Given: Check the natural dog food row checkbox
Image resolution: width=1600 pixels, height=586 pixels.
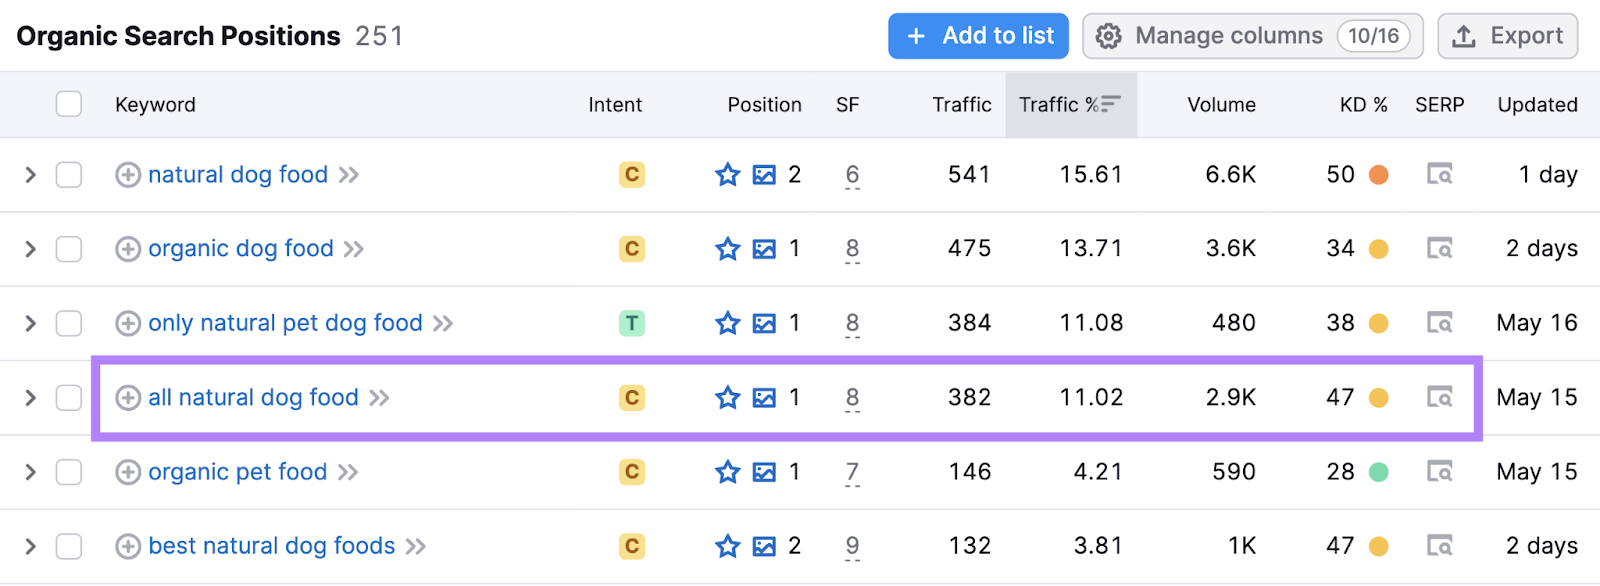Looking at the screenshot, I should tap(69, 175).
